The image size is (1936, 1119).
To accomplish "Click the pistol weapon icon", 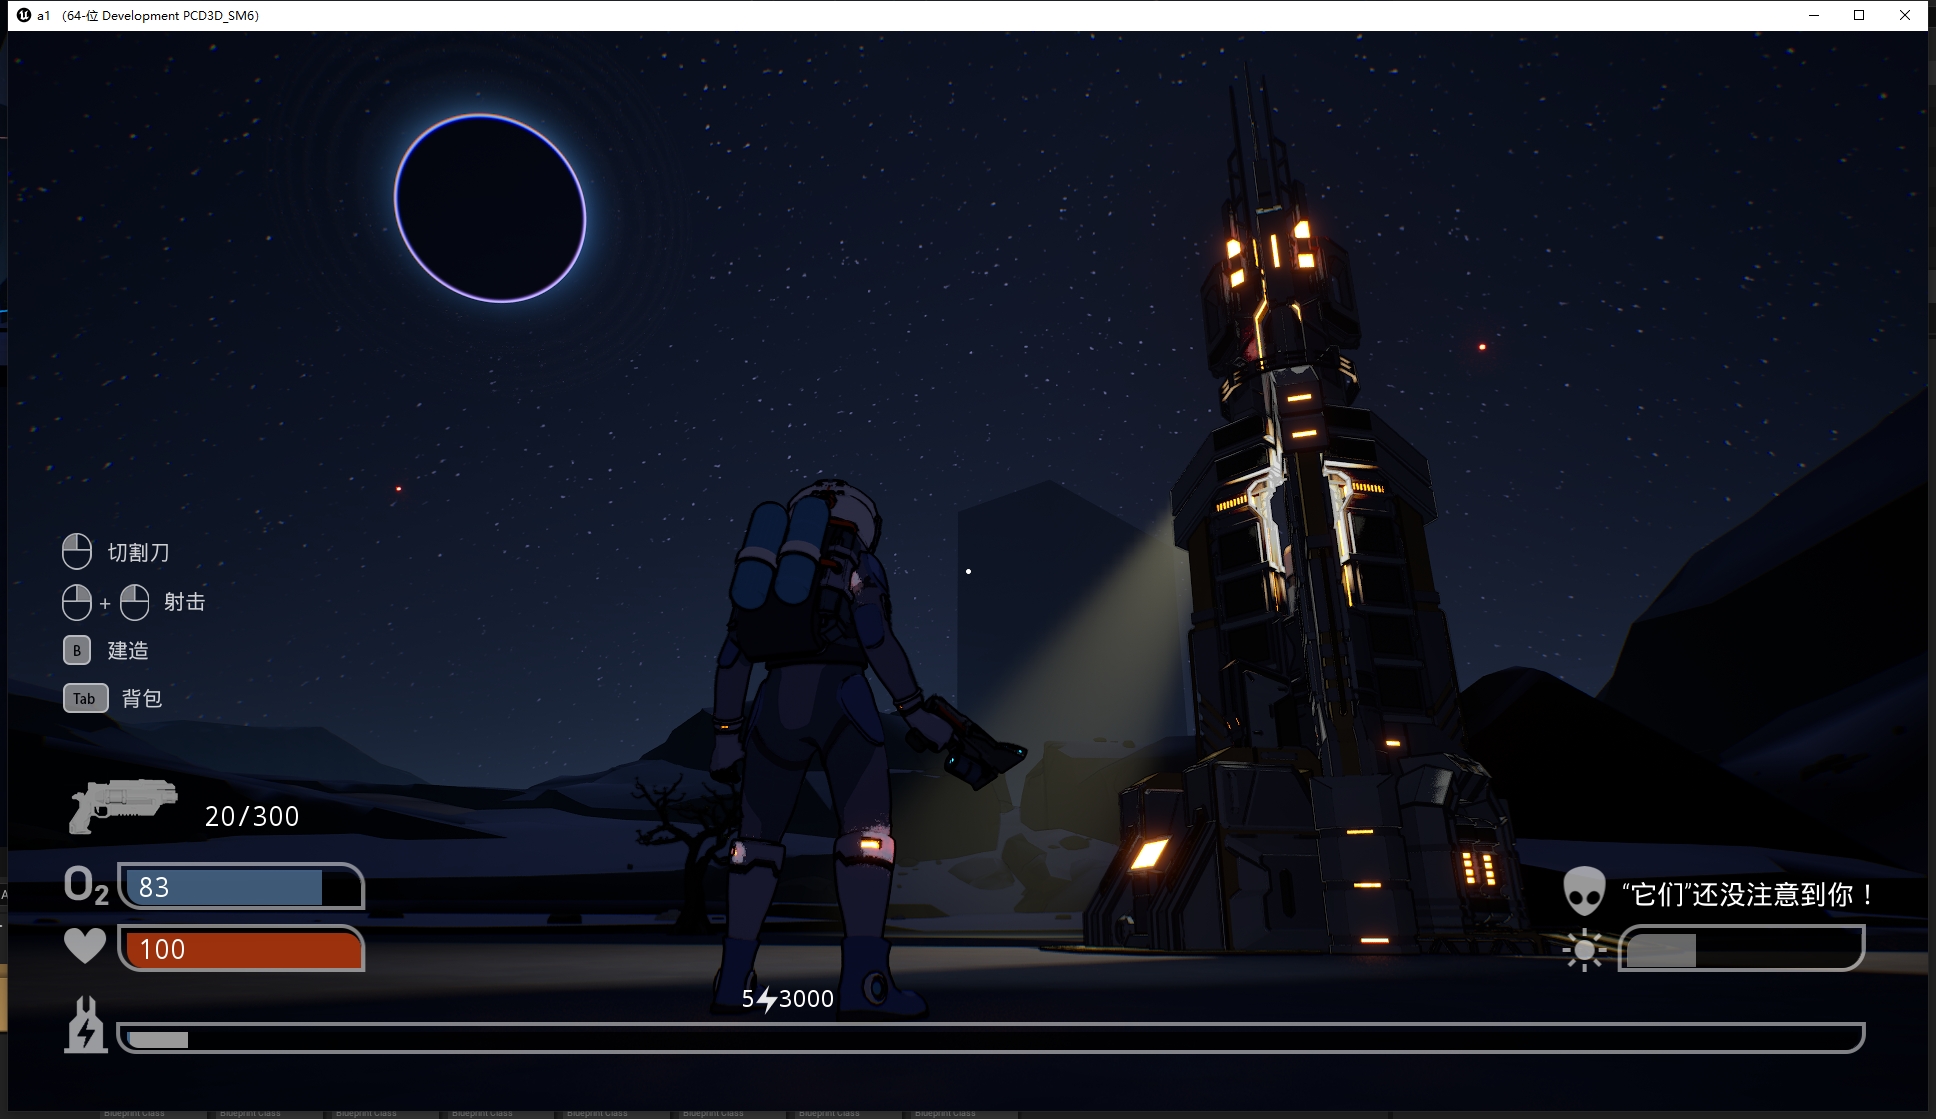I will coord(122,804).
